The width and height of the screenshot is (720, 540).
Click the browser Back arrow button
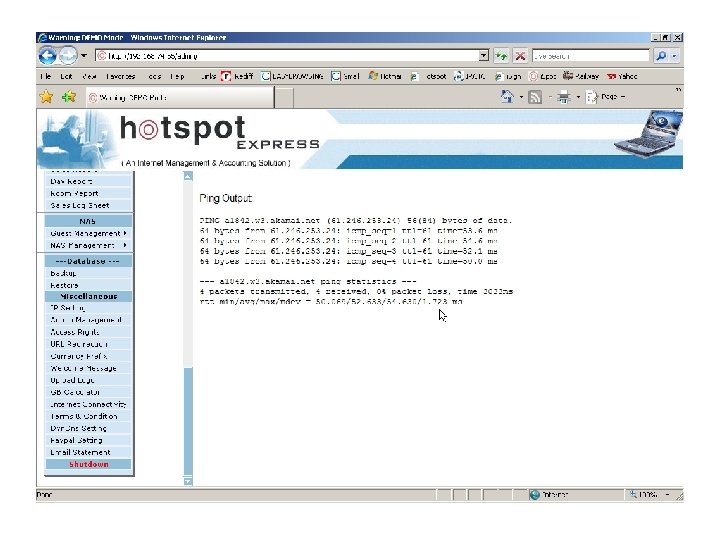click(47, 56)
